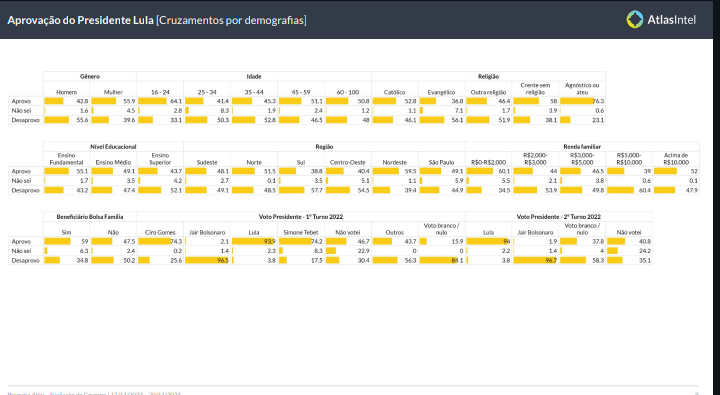Click the Gênero table header

tap(90, 76)
